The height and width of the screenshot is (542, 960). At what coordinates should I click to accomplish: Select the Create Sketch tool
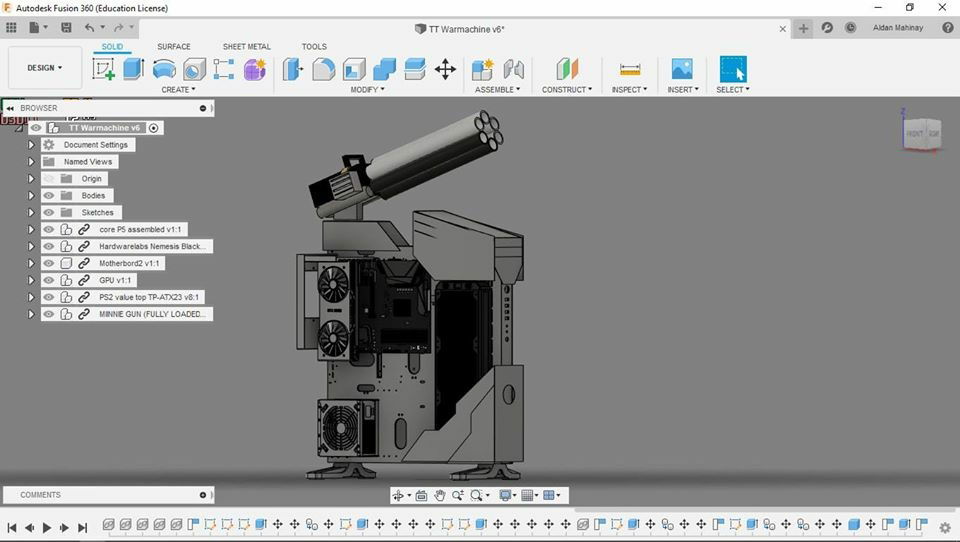[103, 69]
